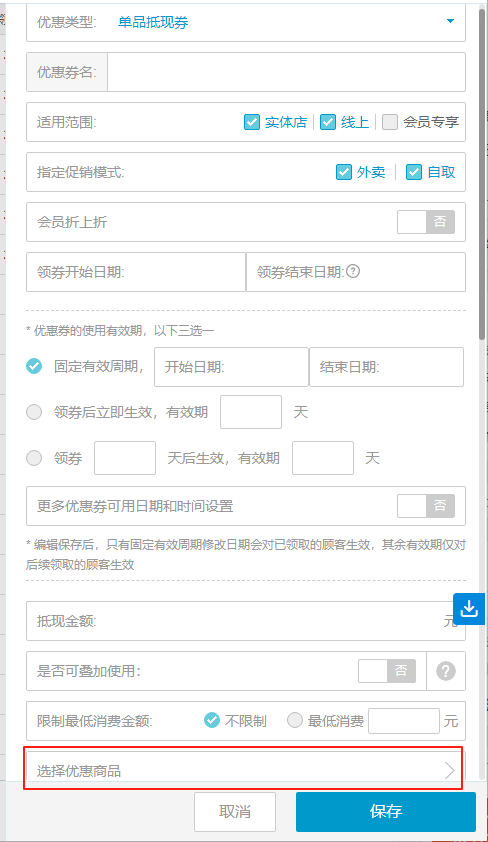488x842 pixels.
Task: Uncheck the 实体店 checkbox
Action: point(252,122)
